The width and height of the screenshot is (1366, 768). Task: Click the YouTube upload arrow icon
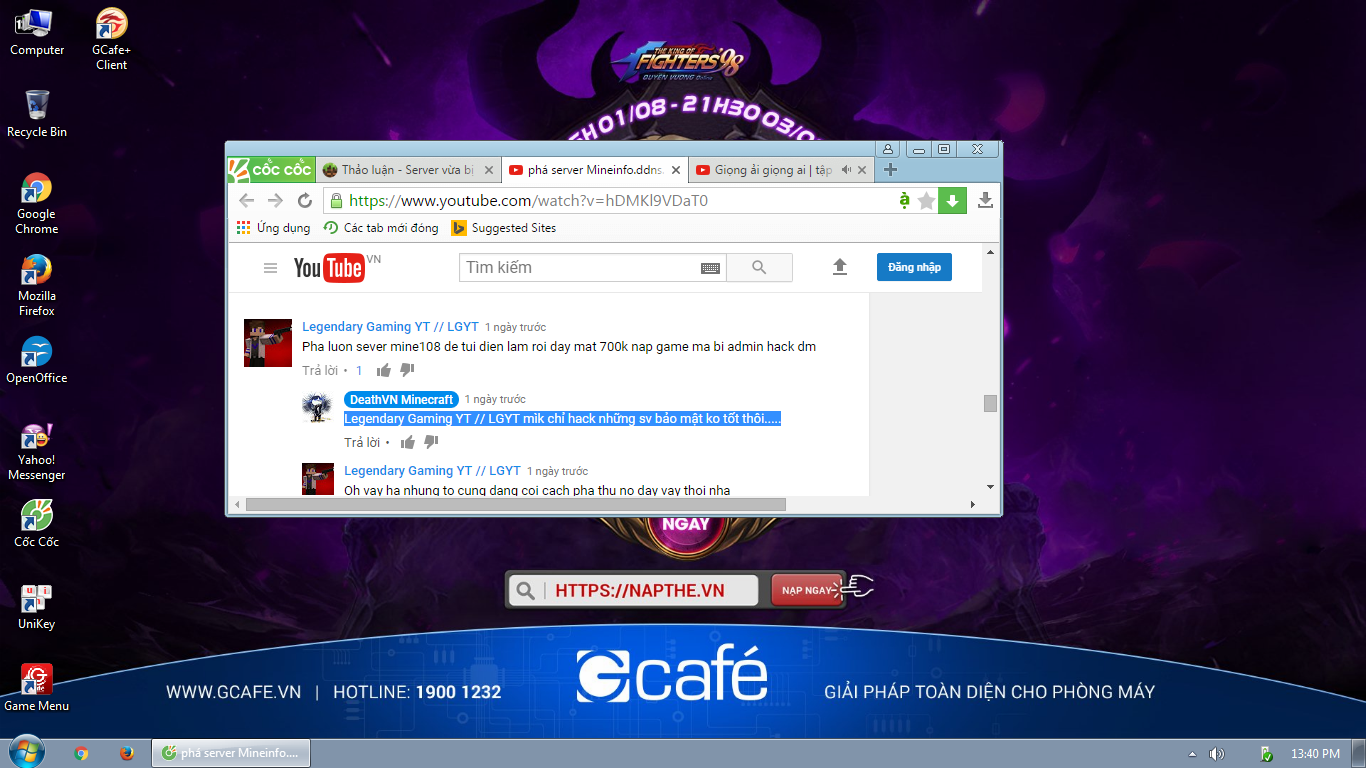click(840, 267)
